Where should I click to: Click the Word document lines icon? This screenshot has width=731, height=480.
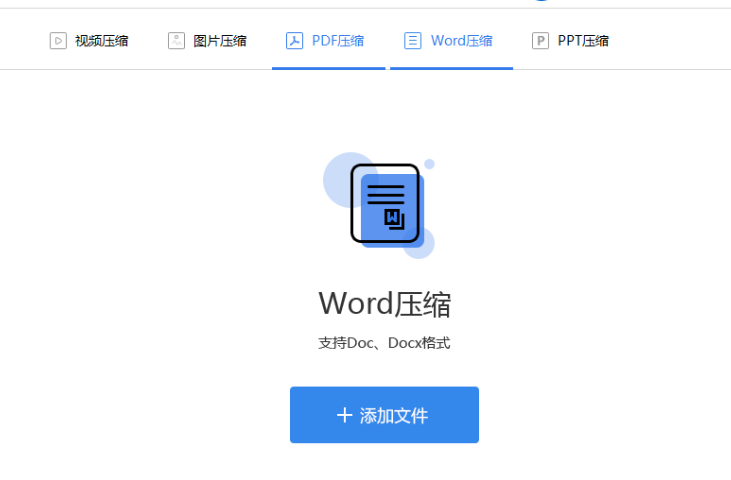(413, 41)
